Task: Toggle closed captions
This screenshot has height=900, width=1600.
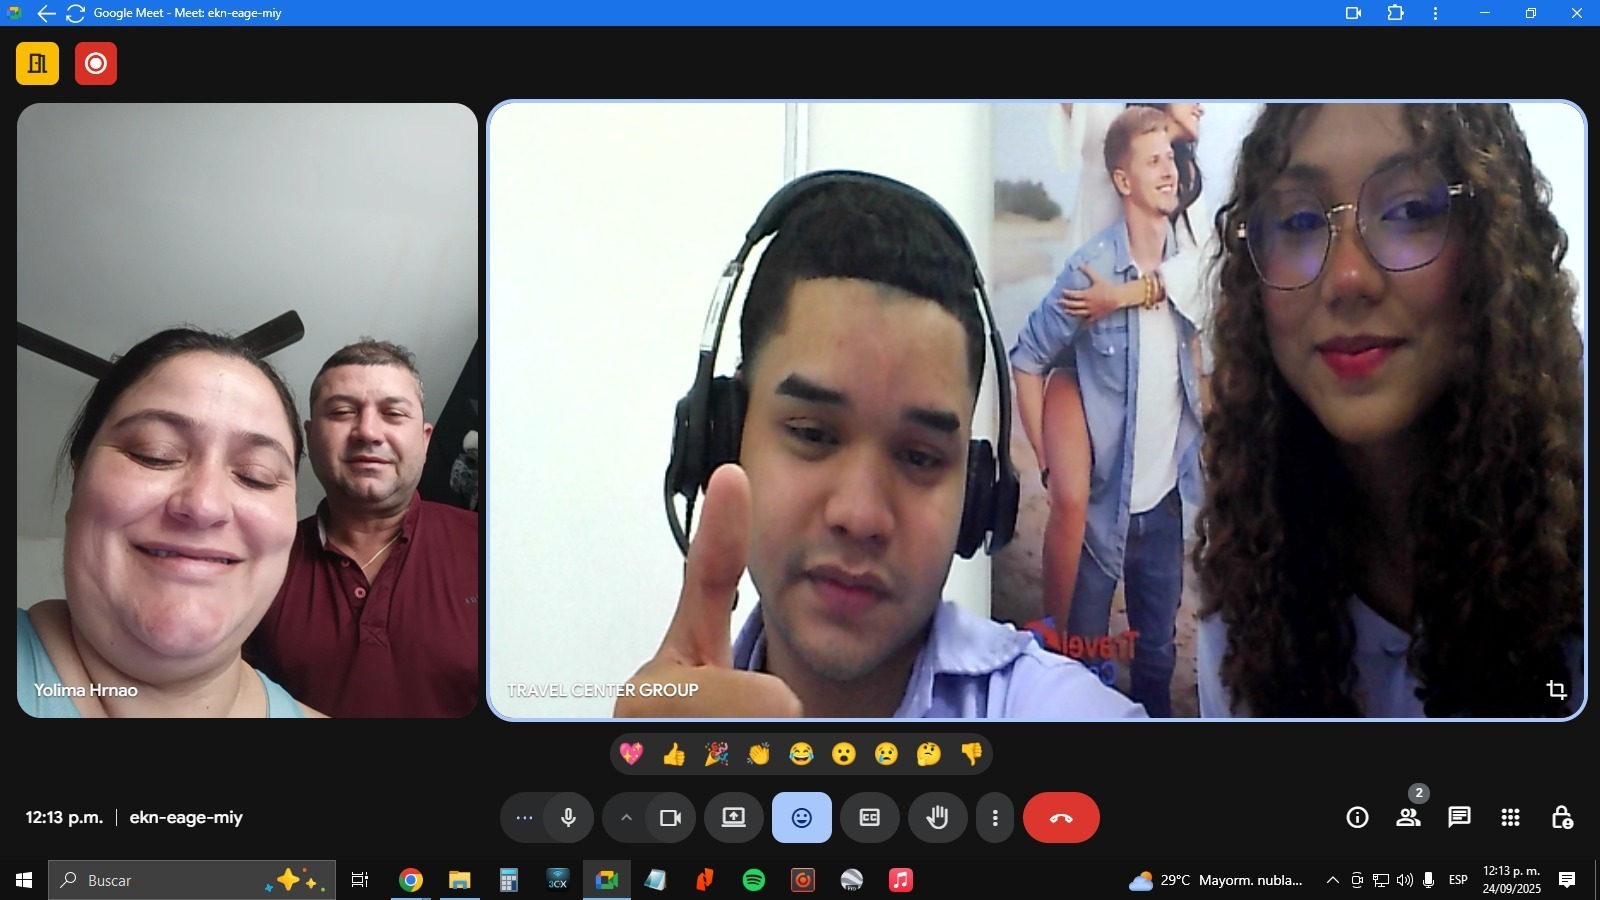Action: coord(869,818)
